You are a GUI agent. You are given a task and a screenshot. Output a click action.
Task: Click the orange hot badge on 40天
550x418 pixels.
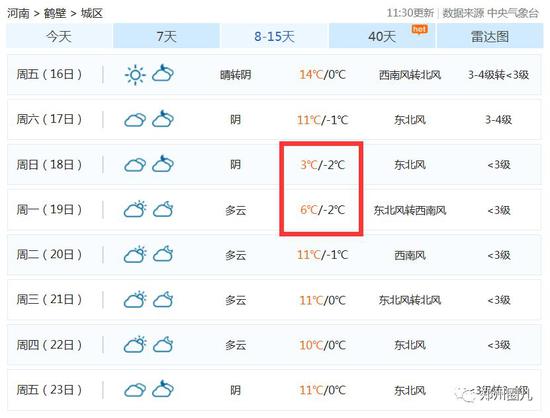(x=420, y=29)
